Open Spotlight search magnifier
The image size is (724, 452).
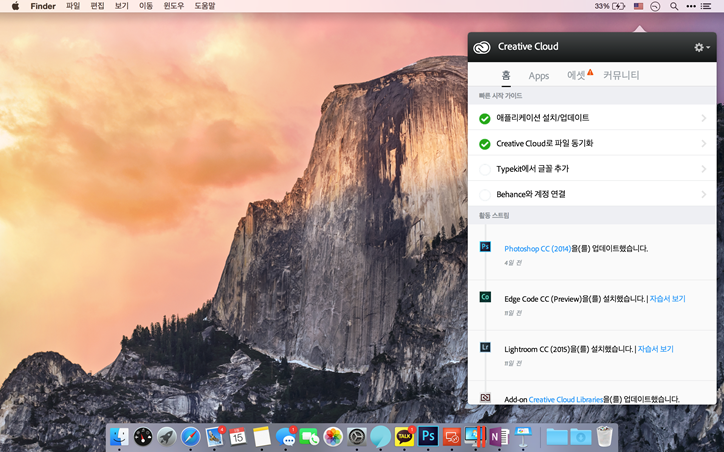tap(674, 6)
